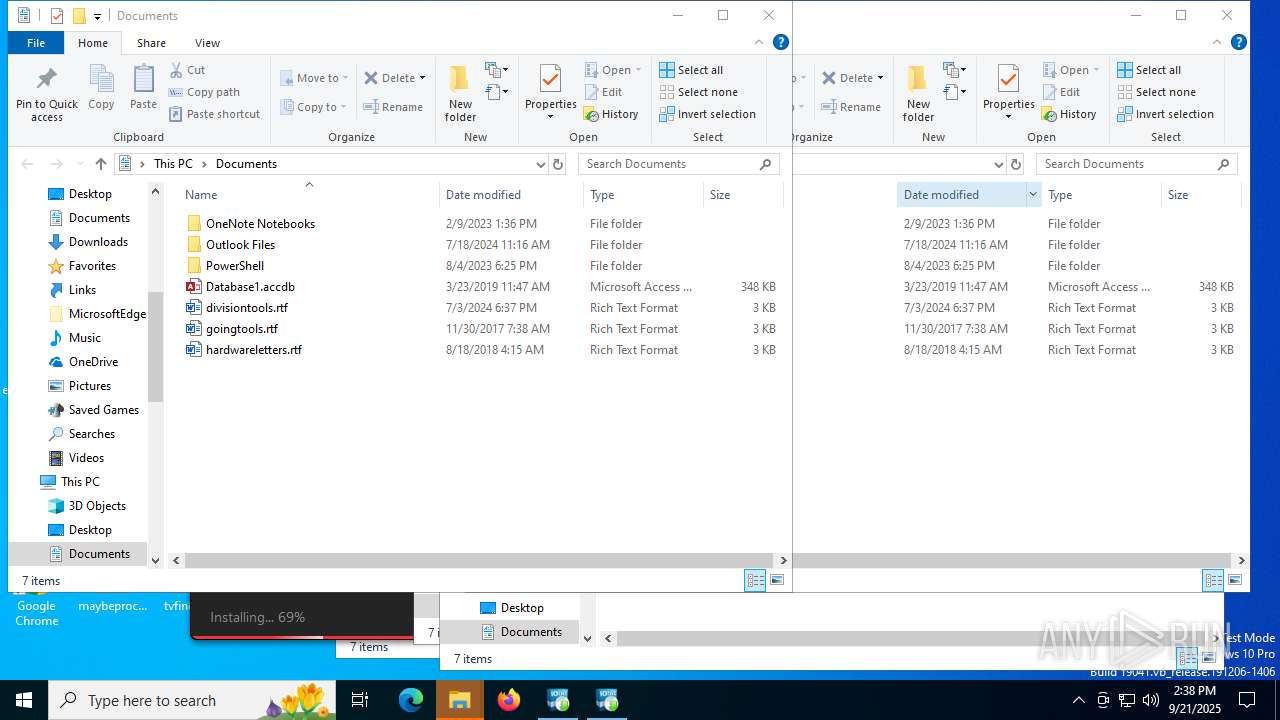Switch to Large icons view in front window
This screenshot has height=720, width=1280.
777,580
